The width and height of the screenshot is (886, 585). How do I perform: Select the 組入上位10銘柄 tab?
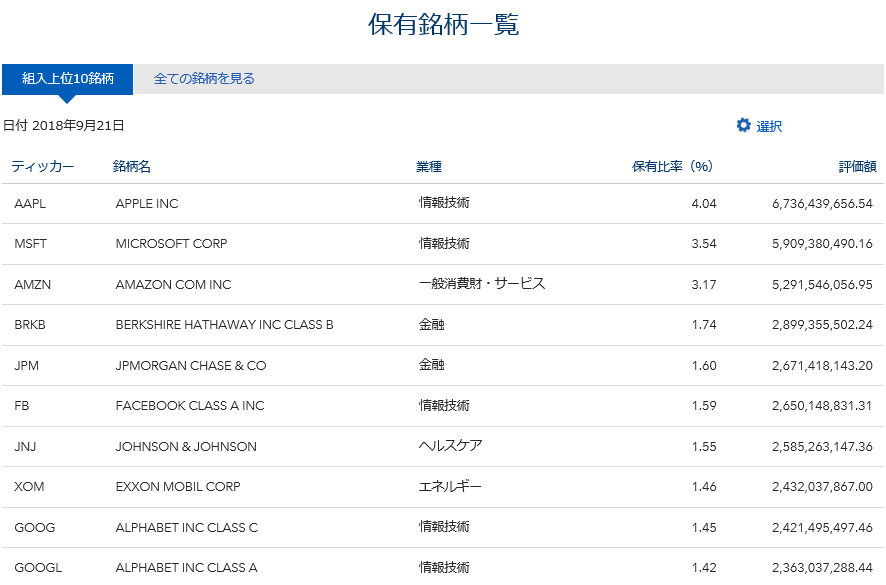pos(67,79)
